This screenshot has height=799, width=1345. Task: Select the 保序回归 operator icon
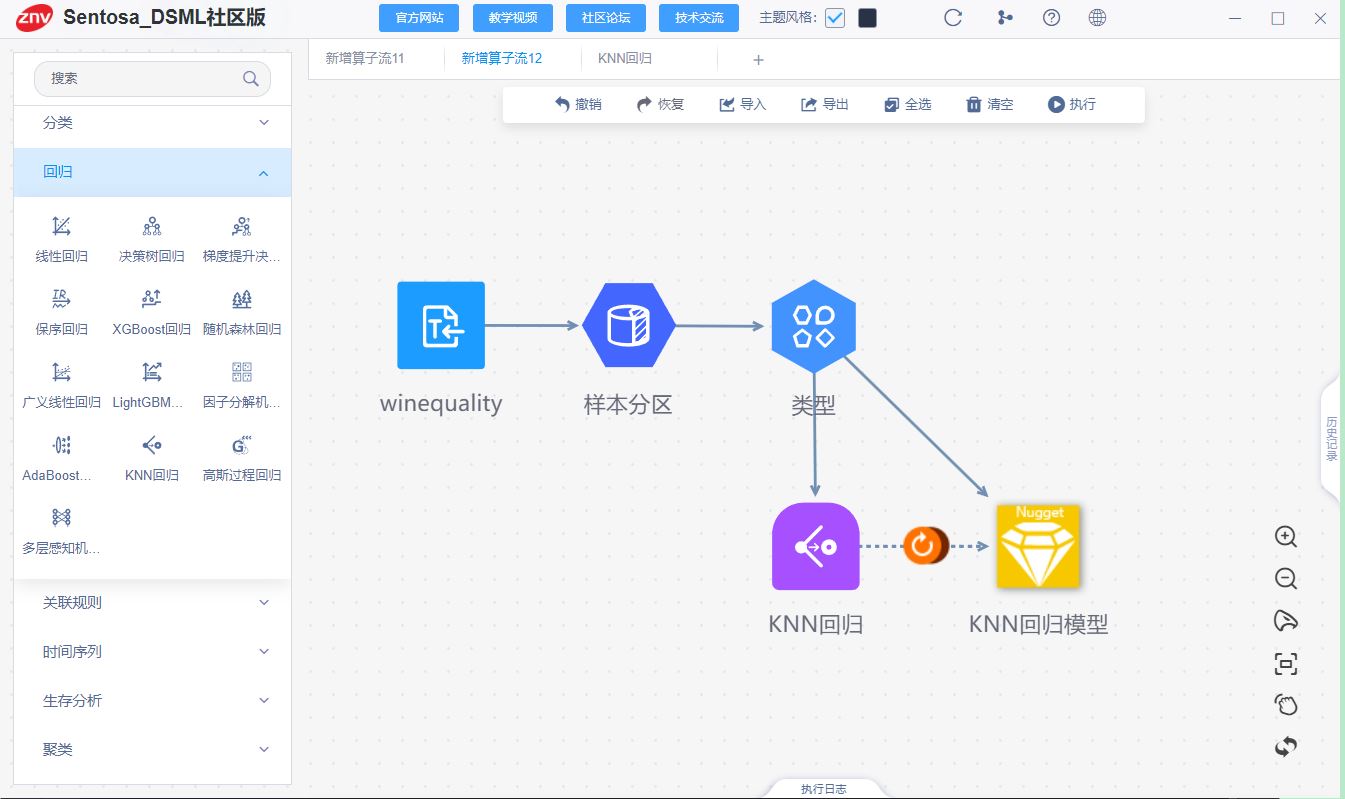pos(62,299)
